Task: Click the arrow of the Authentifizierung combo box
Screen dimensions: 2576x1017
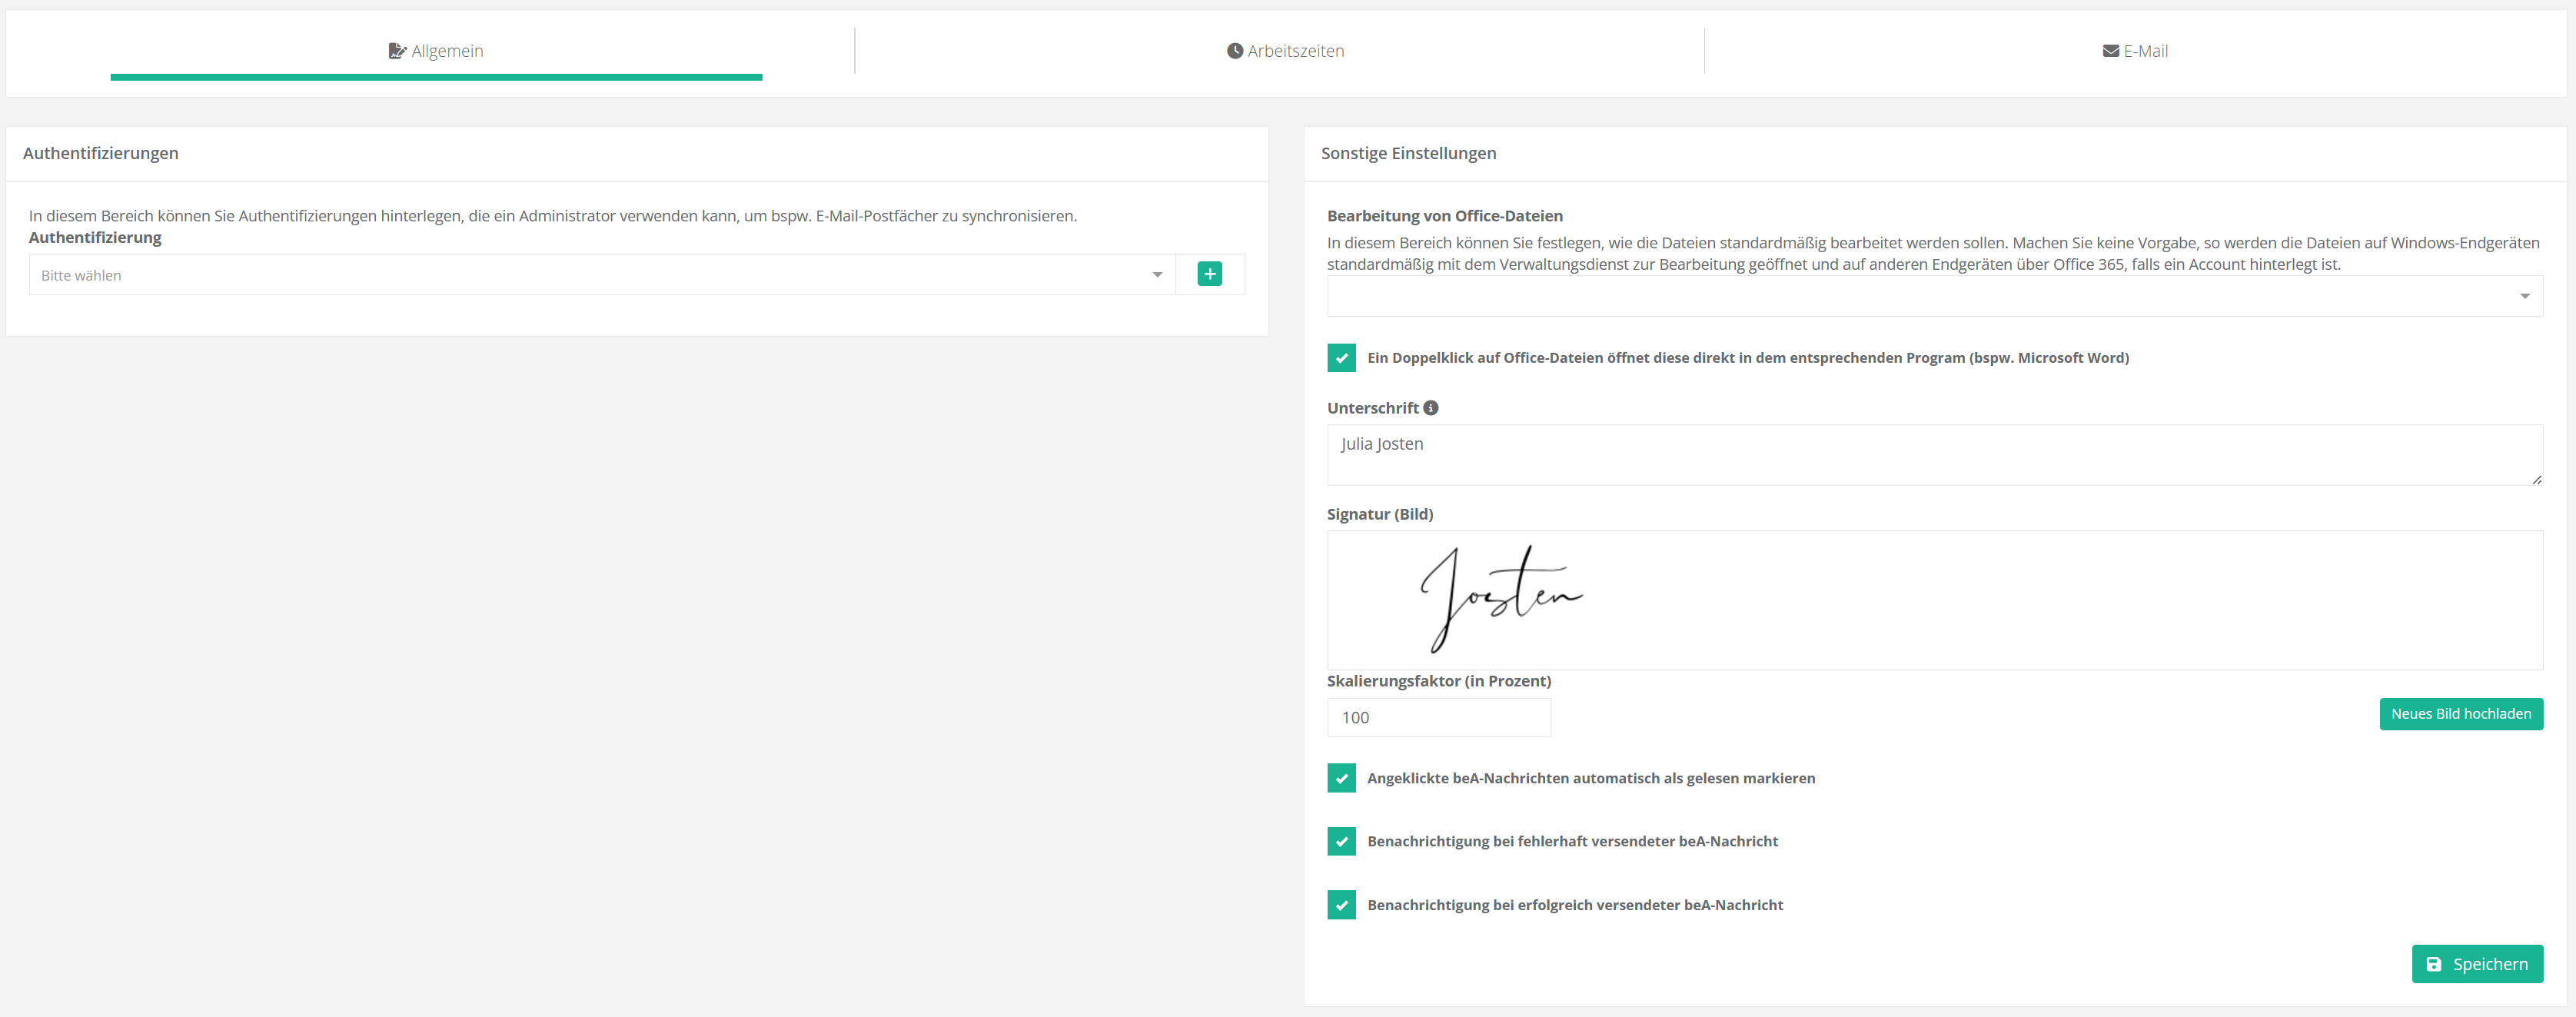Action: tap(1157, 275)
